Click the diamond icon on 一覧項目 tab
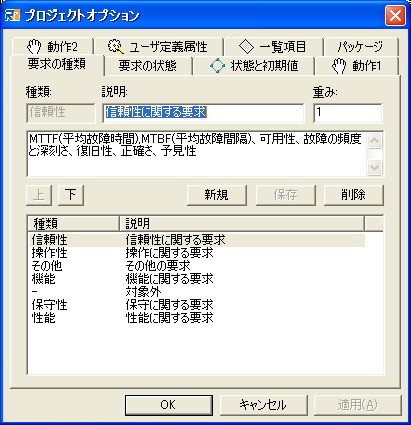Screen dimensions: 411x425 pos(247,46)
